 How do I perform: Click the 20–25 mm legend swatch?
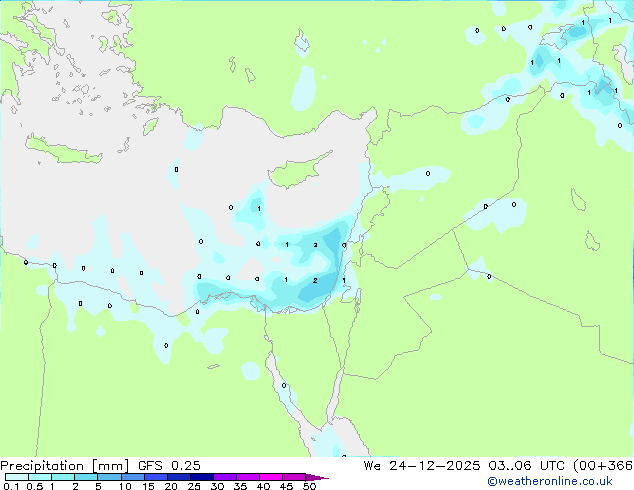(178, 477)
